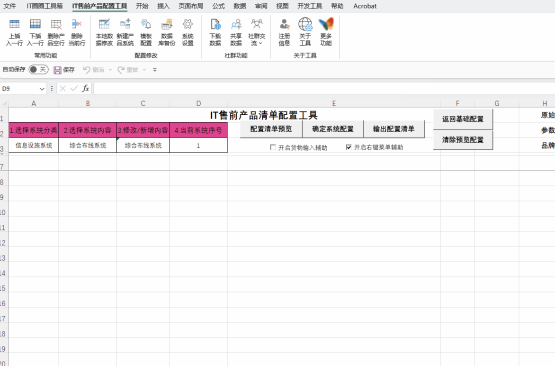
Task: Click inside the formula bar input
Action: (324, 88)
